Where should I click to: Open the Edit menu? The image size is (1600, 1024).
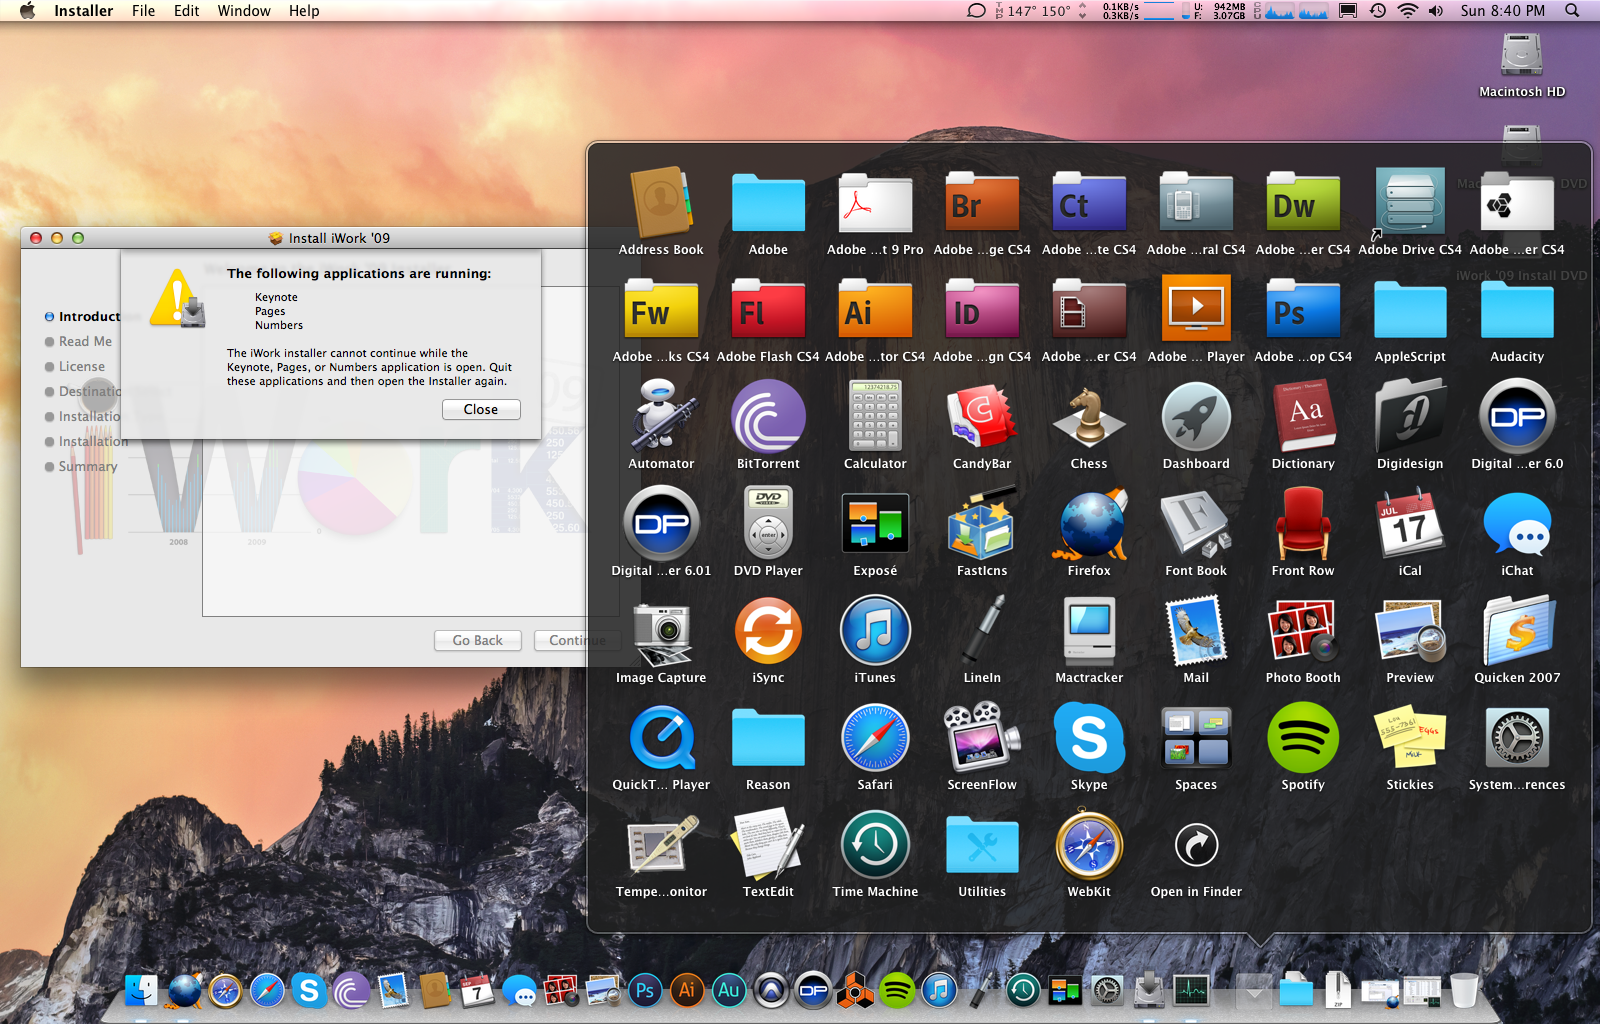point(187,11)
